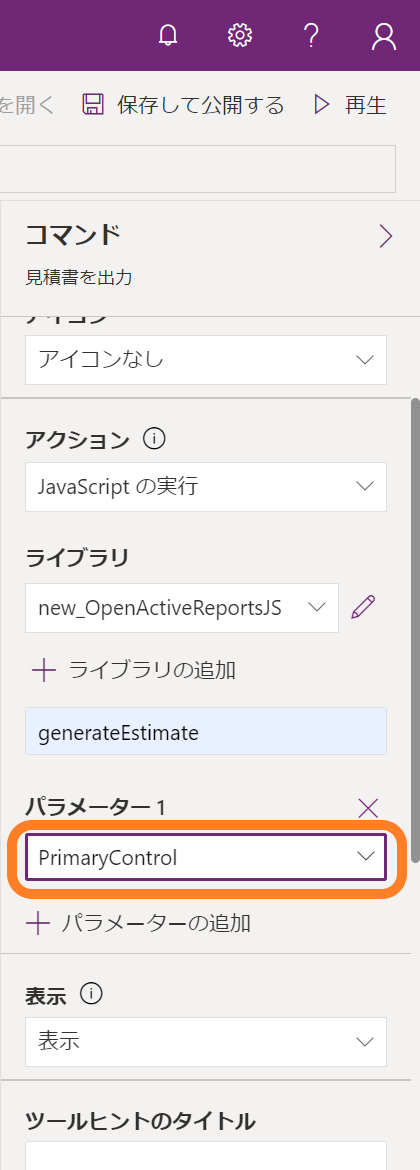Click the info icon next to 表示
Viewport: 420px width, 1170px height.
pos(91,995)
